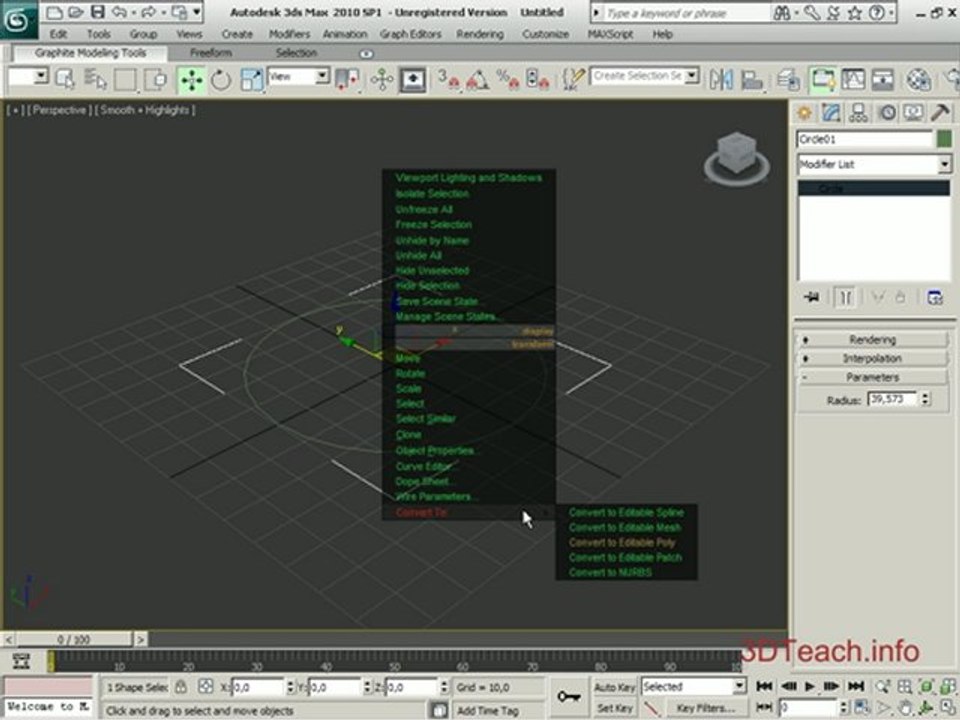Open the Render Setup icon
960x720 pixels.
953,80
